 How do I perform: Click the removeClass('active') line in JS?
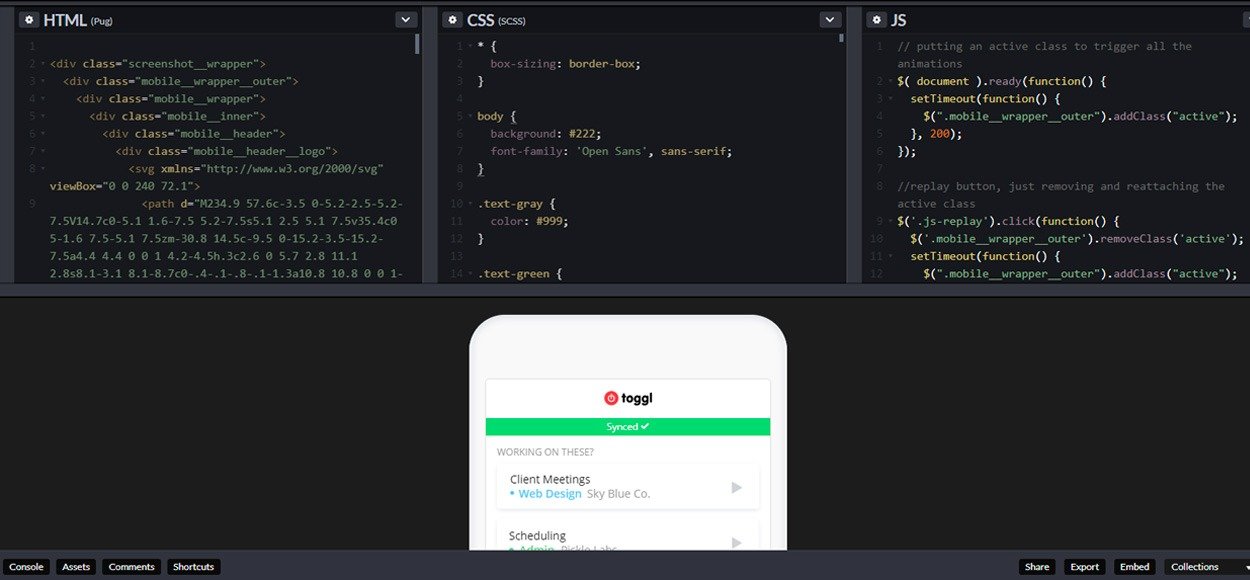tap(1077, 238)
